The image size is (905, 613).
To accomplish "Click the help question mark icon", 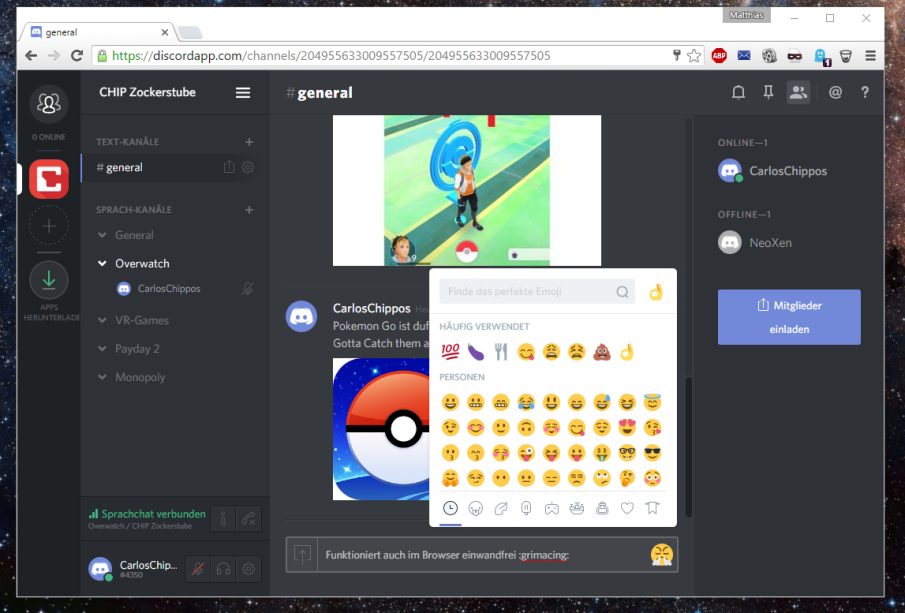I will click(x=865, y=92).
